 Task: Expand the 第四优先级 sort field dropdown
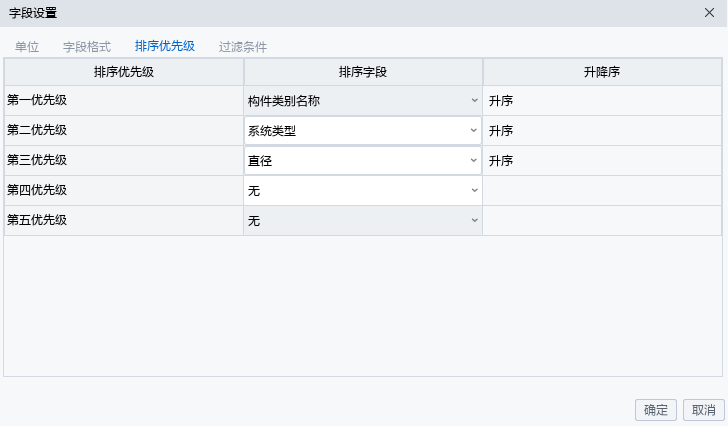pyautogui.click(x=363, y=190)
